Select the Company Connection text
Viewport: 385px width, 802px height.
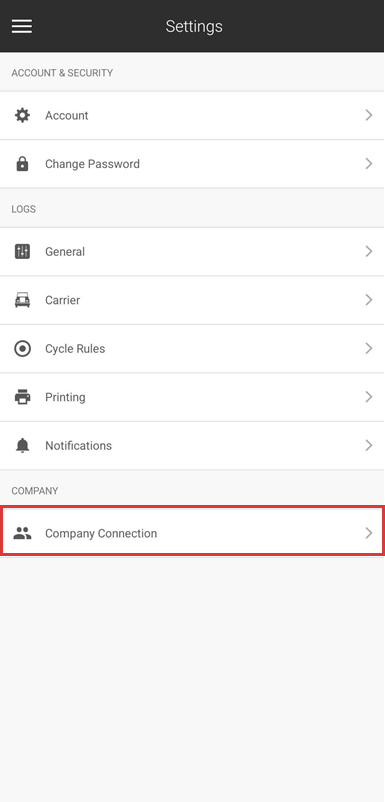point(101,533)
